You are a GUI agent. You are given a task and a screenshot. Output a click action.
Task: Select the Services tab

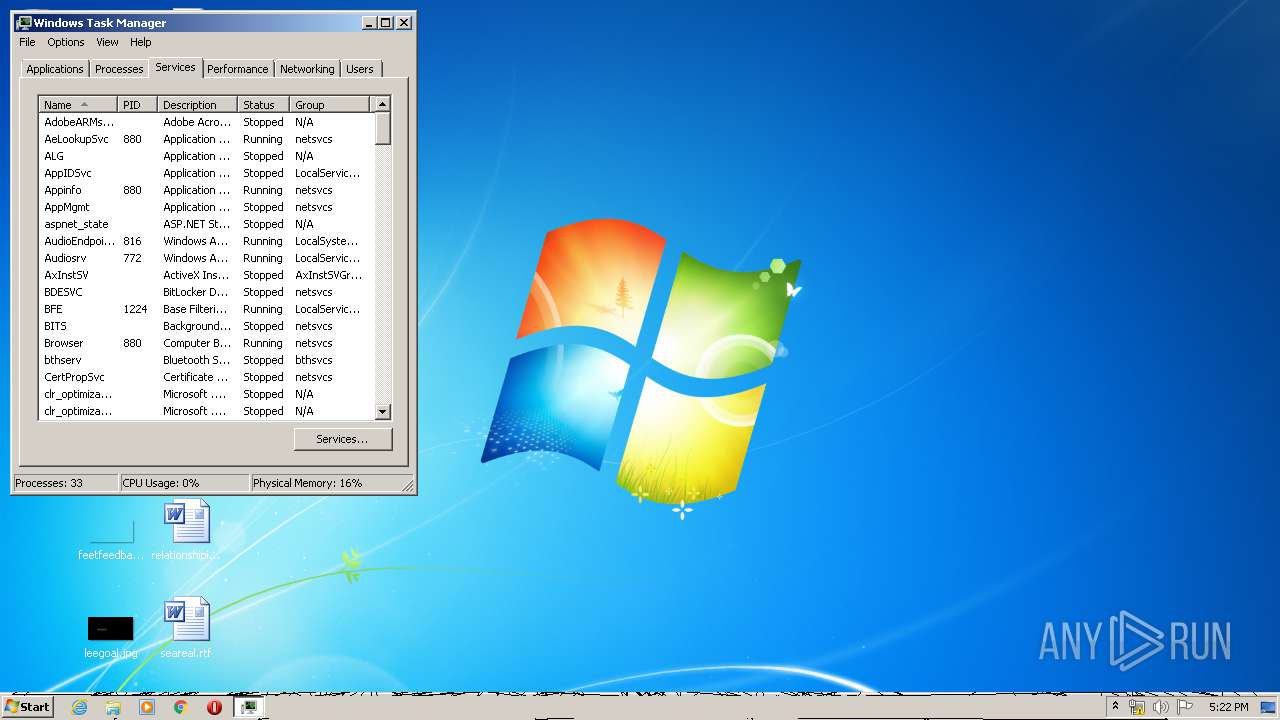click(x=175, y=67)
